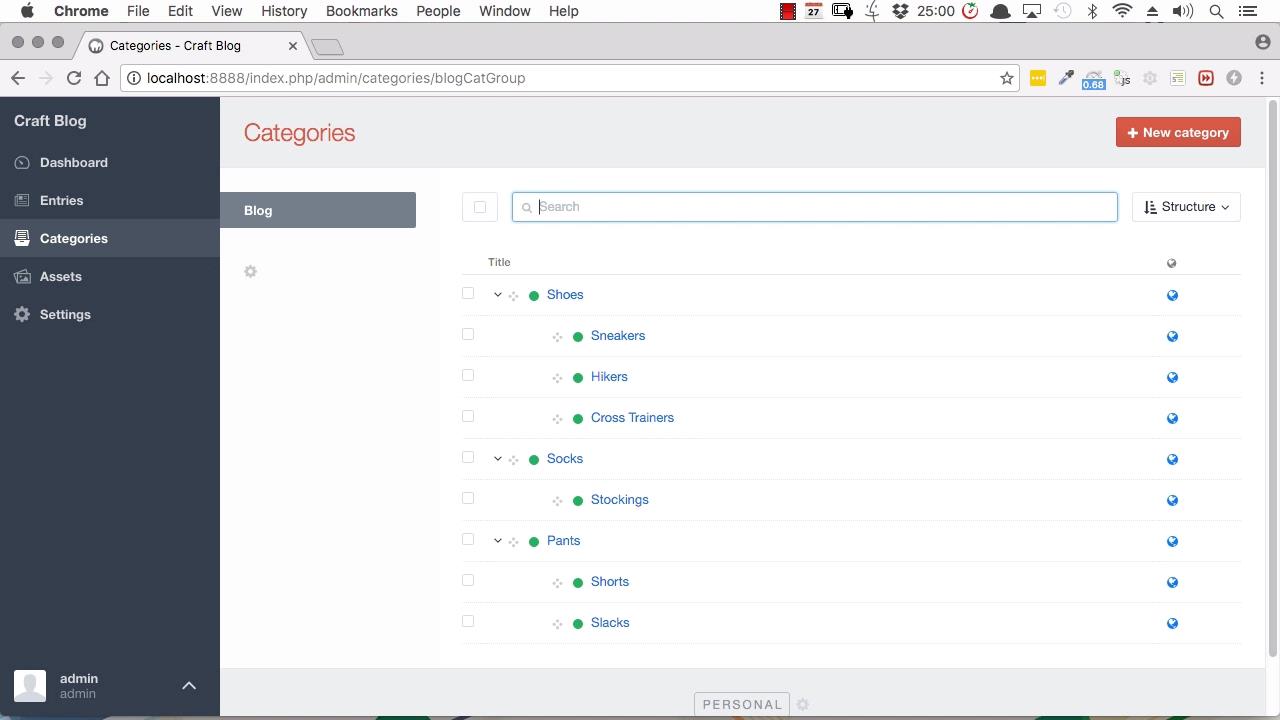Select the Shoes row checkbox

(468, 293)
